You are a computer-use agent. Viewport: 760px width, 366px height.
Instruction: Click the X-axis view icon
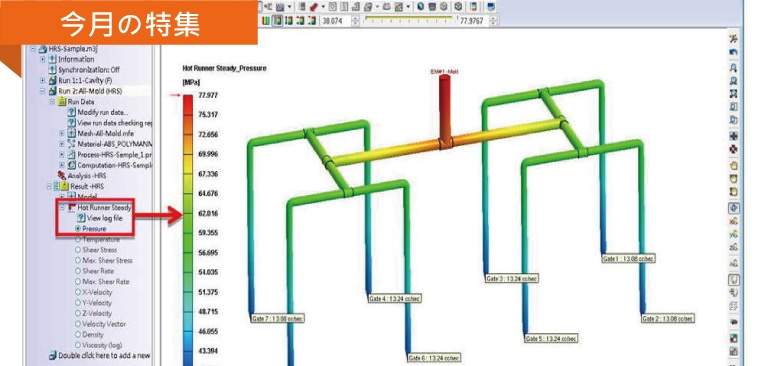coord(734,221)
